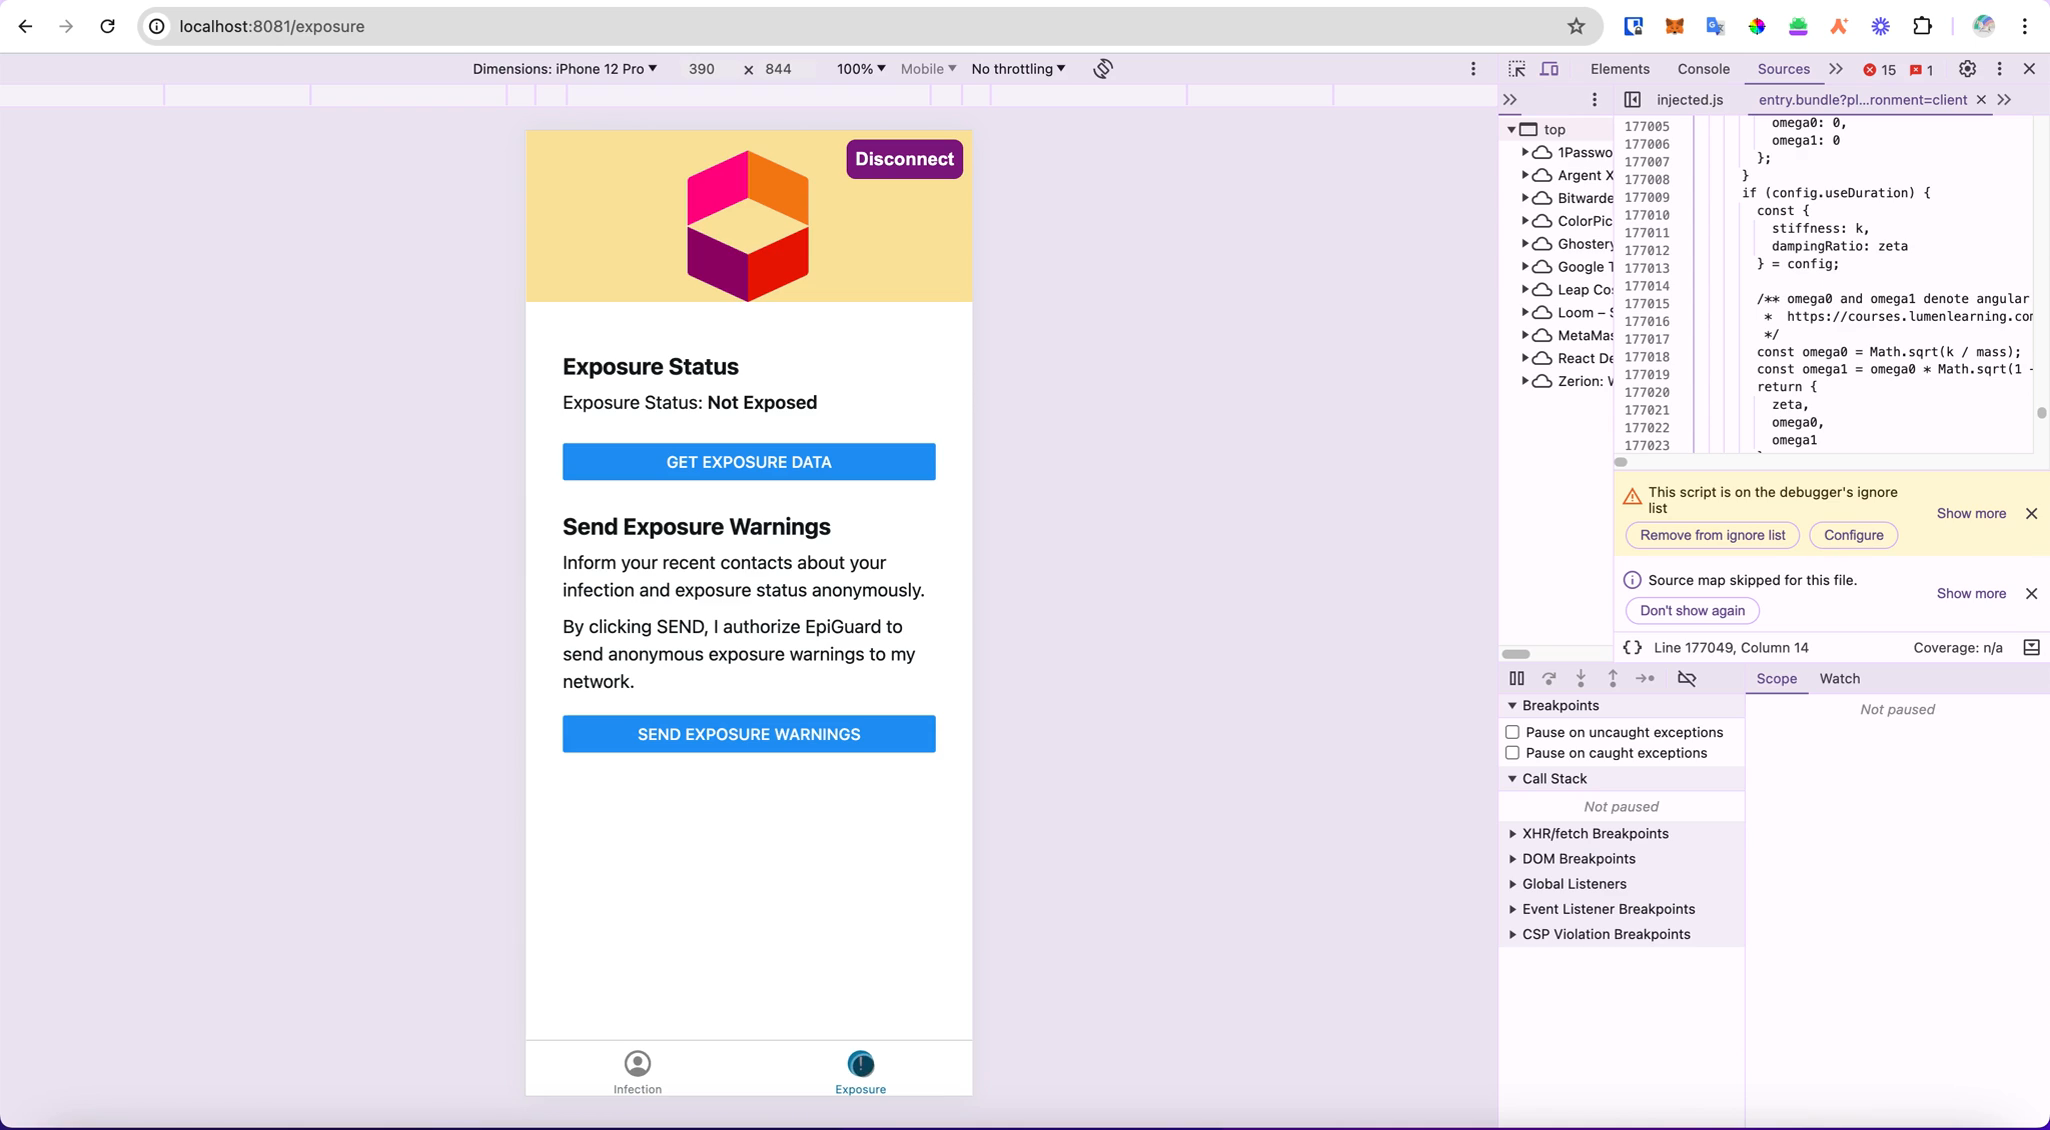The height and width of the screenshot is (1130, 2050).
Task: Toggle the device toolbar icon
Action: 1549,69
